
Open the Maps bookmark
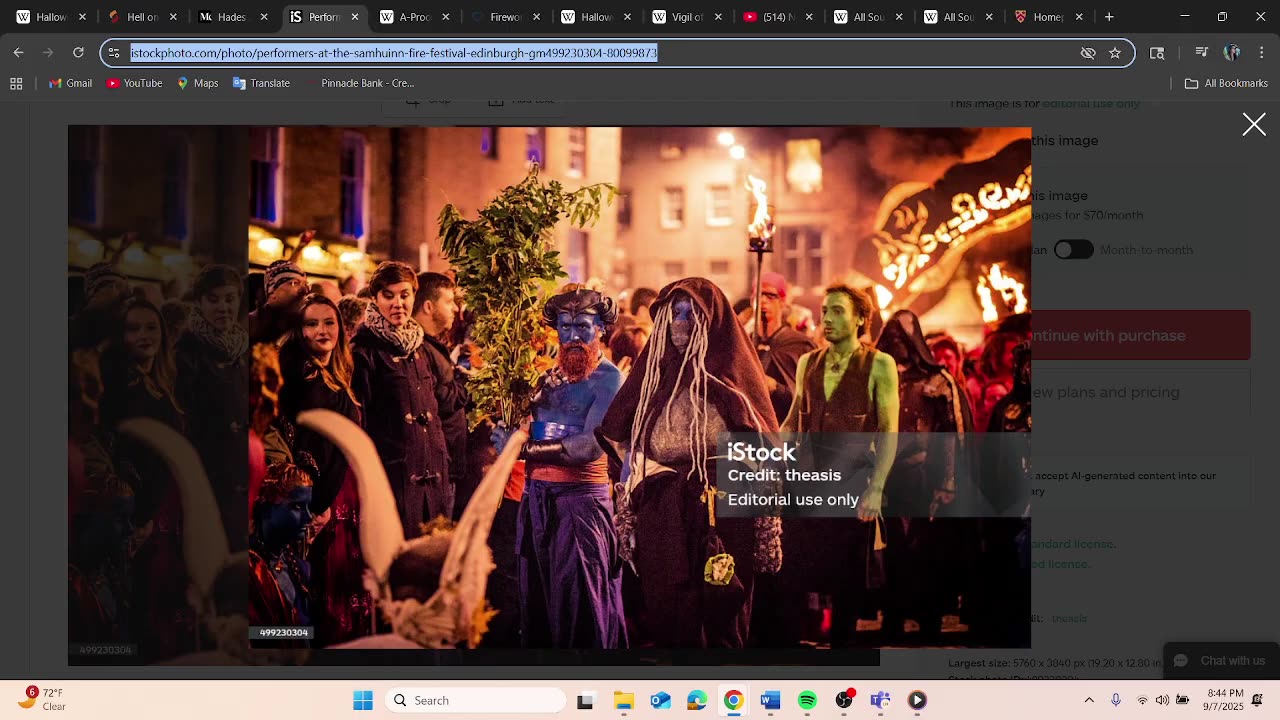[197, 83]
